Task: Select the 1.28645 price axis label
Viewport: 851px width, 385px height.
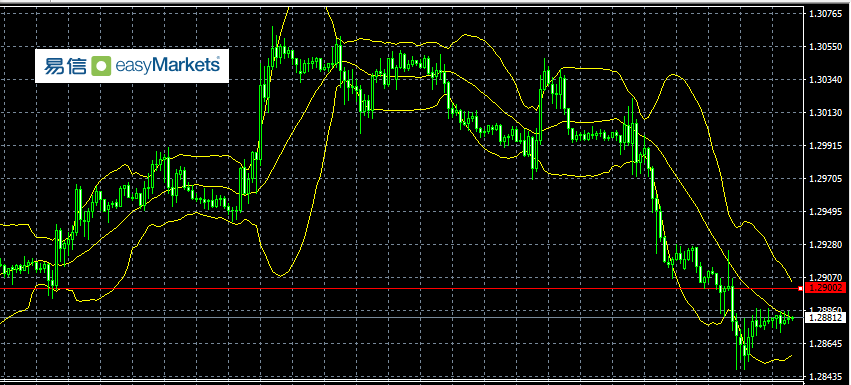Action: (x=825, y=344)
